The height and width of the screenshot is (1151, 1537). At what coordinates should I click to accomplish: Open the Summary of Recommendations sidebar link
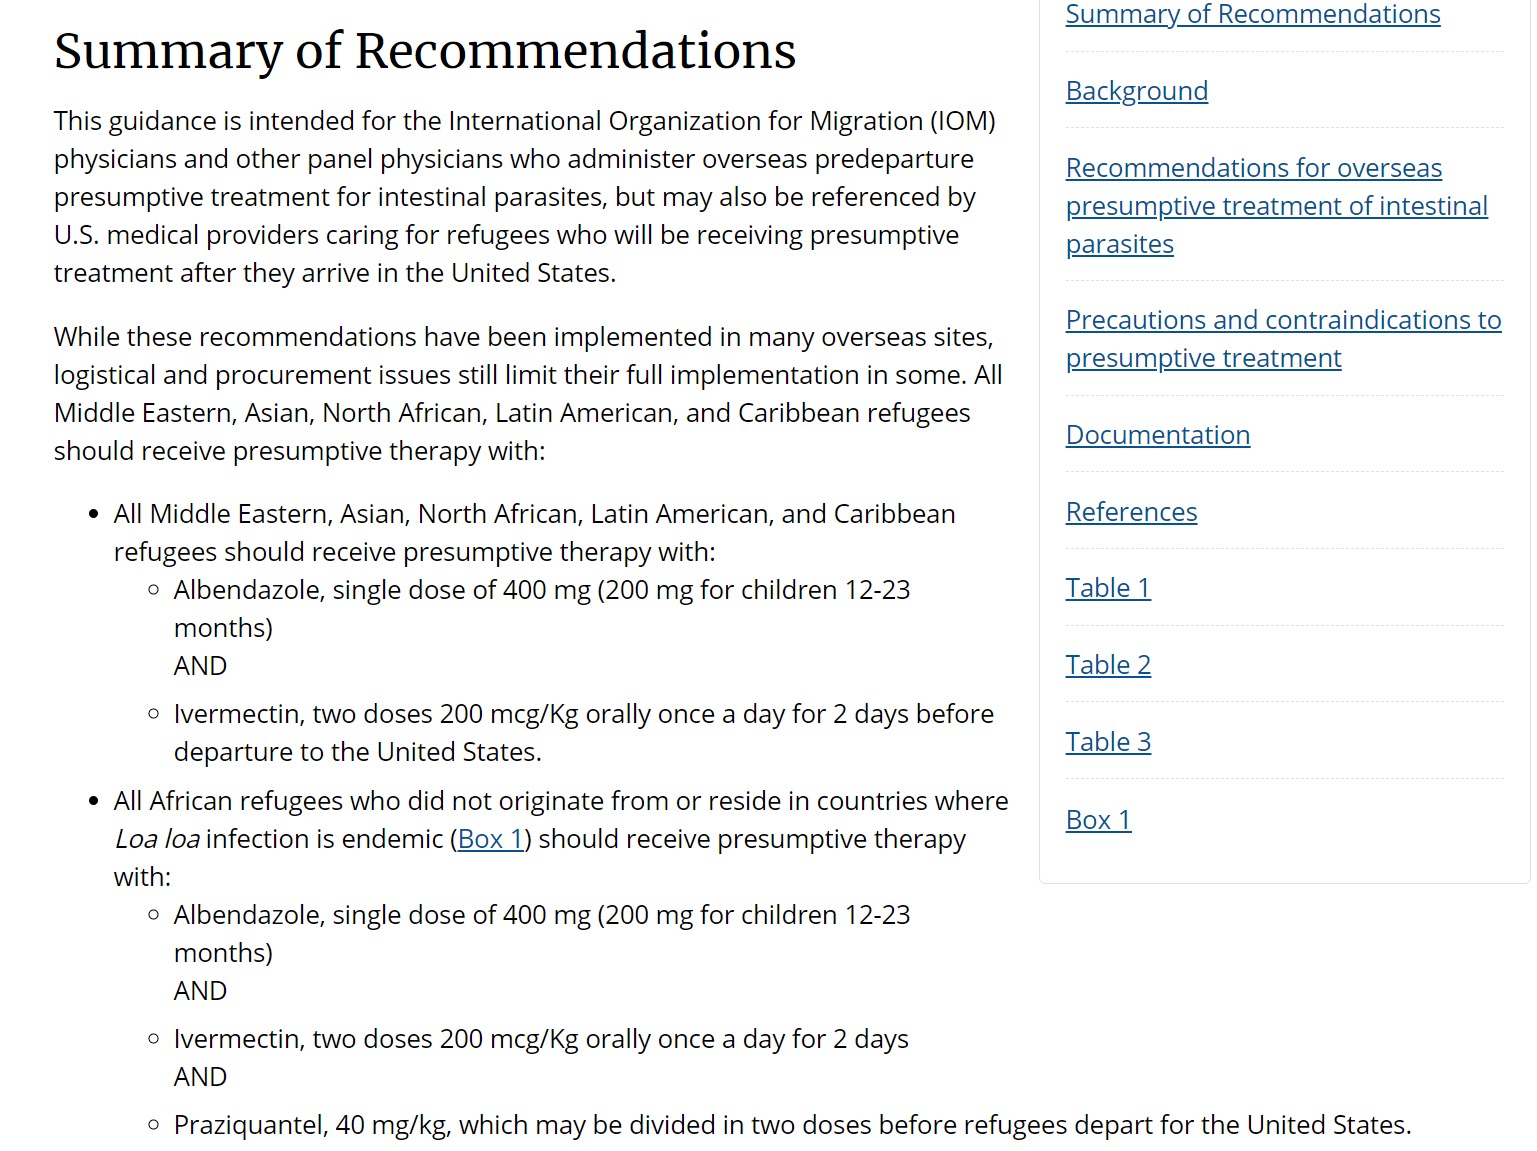1252,14
